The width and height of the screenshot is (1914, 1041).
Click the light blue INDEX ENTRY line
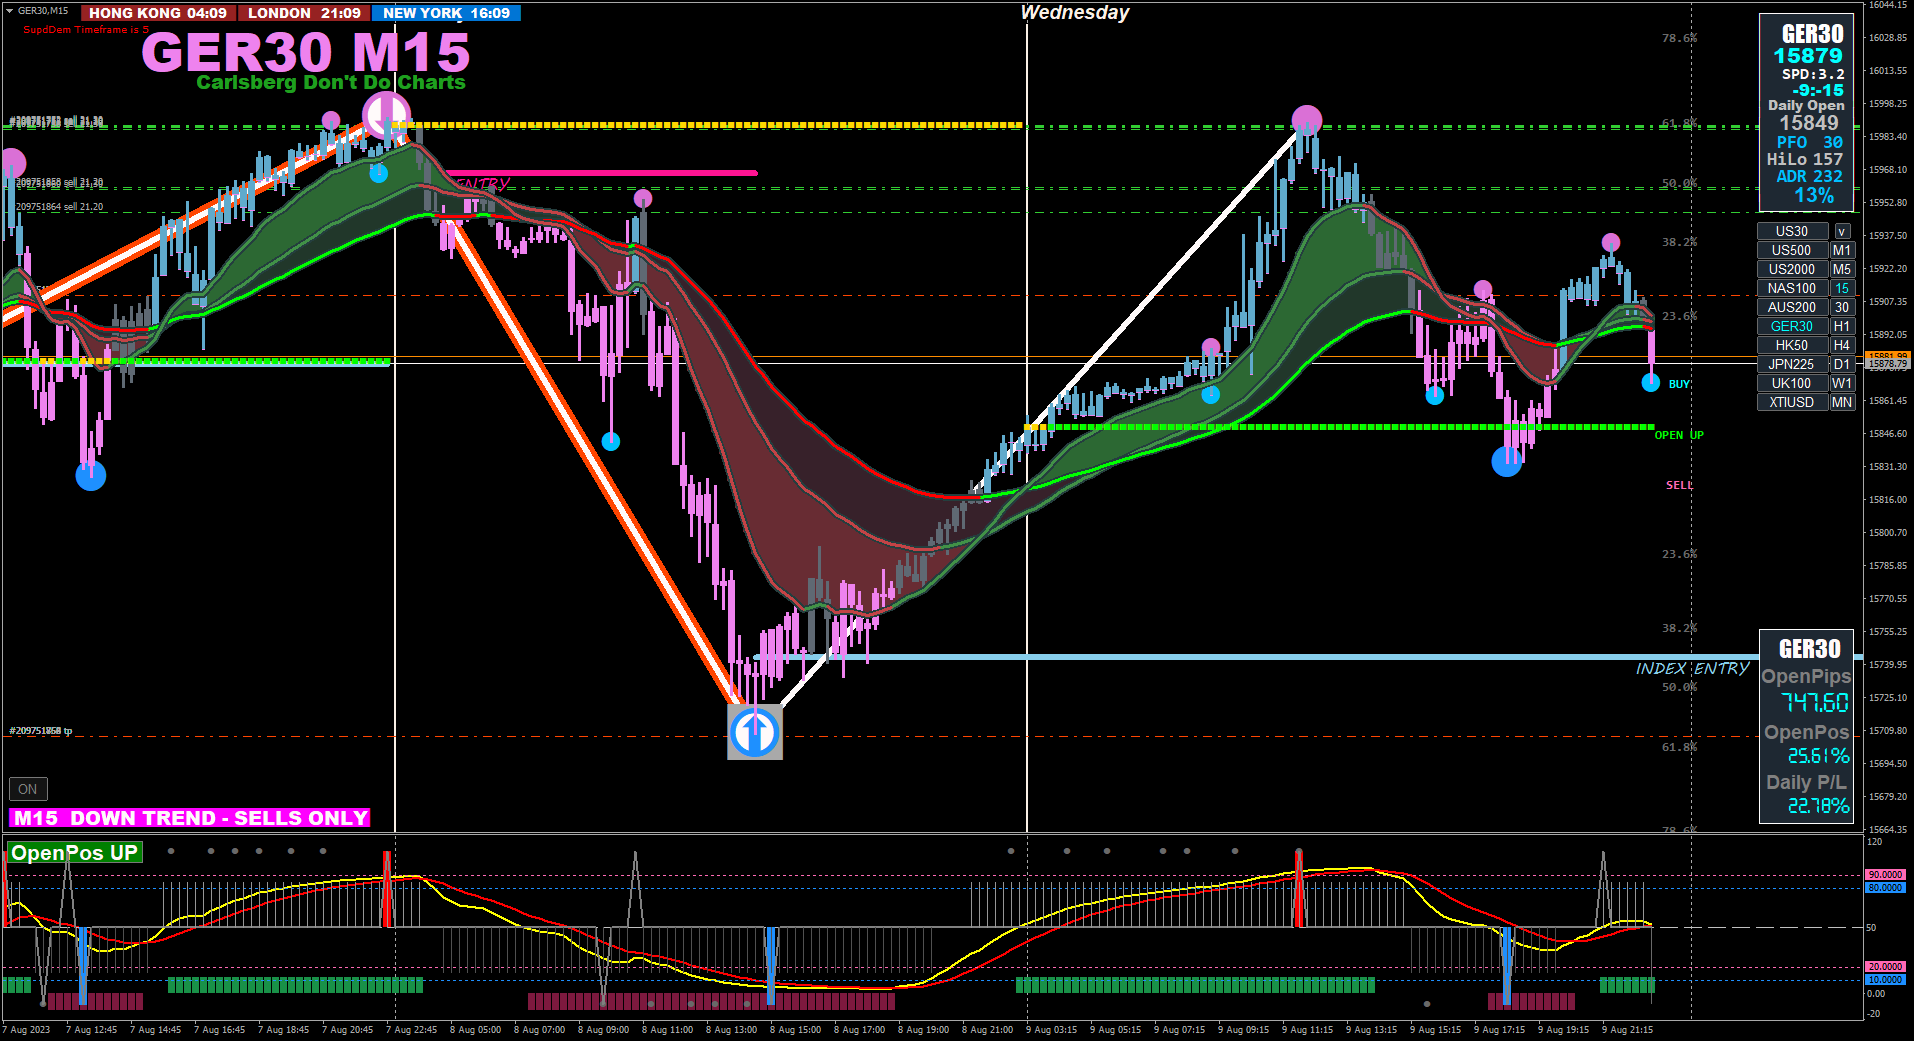1300,657
